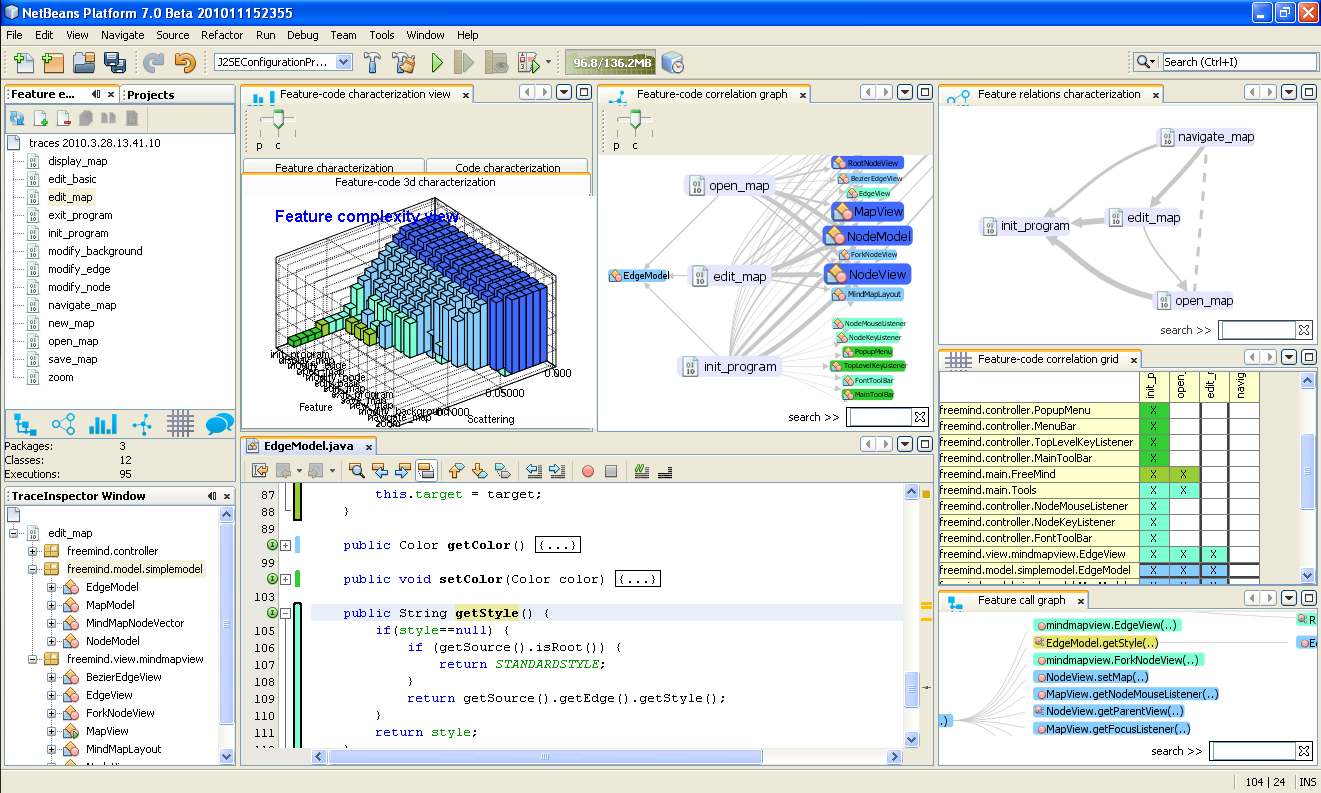Click the Save All toolbar icon
The width and height of the screenshot is (1321, 793).
(x=114, y=62)
